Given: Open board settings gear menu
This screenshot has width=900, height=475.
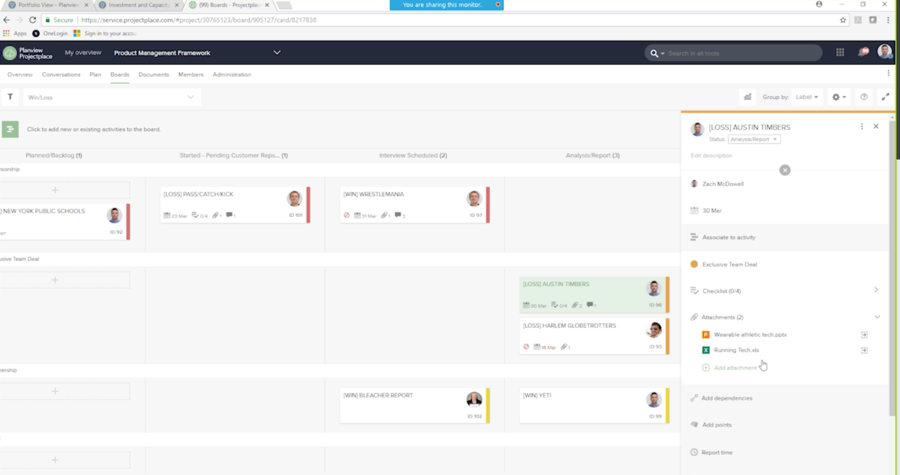Looking at the screenshot, I should coord(839,97).
